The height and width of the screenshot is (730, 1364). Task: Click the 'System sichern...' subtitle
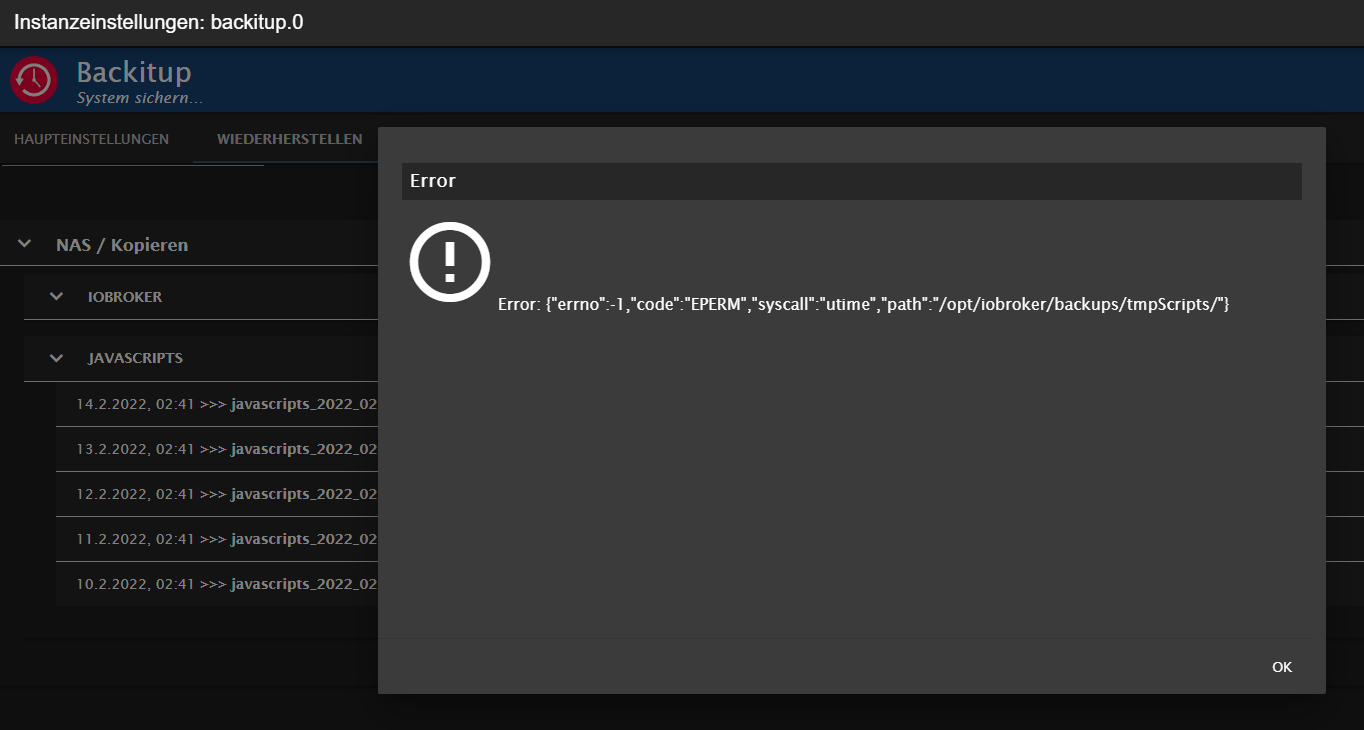click(x=140, y=99)
